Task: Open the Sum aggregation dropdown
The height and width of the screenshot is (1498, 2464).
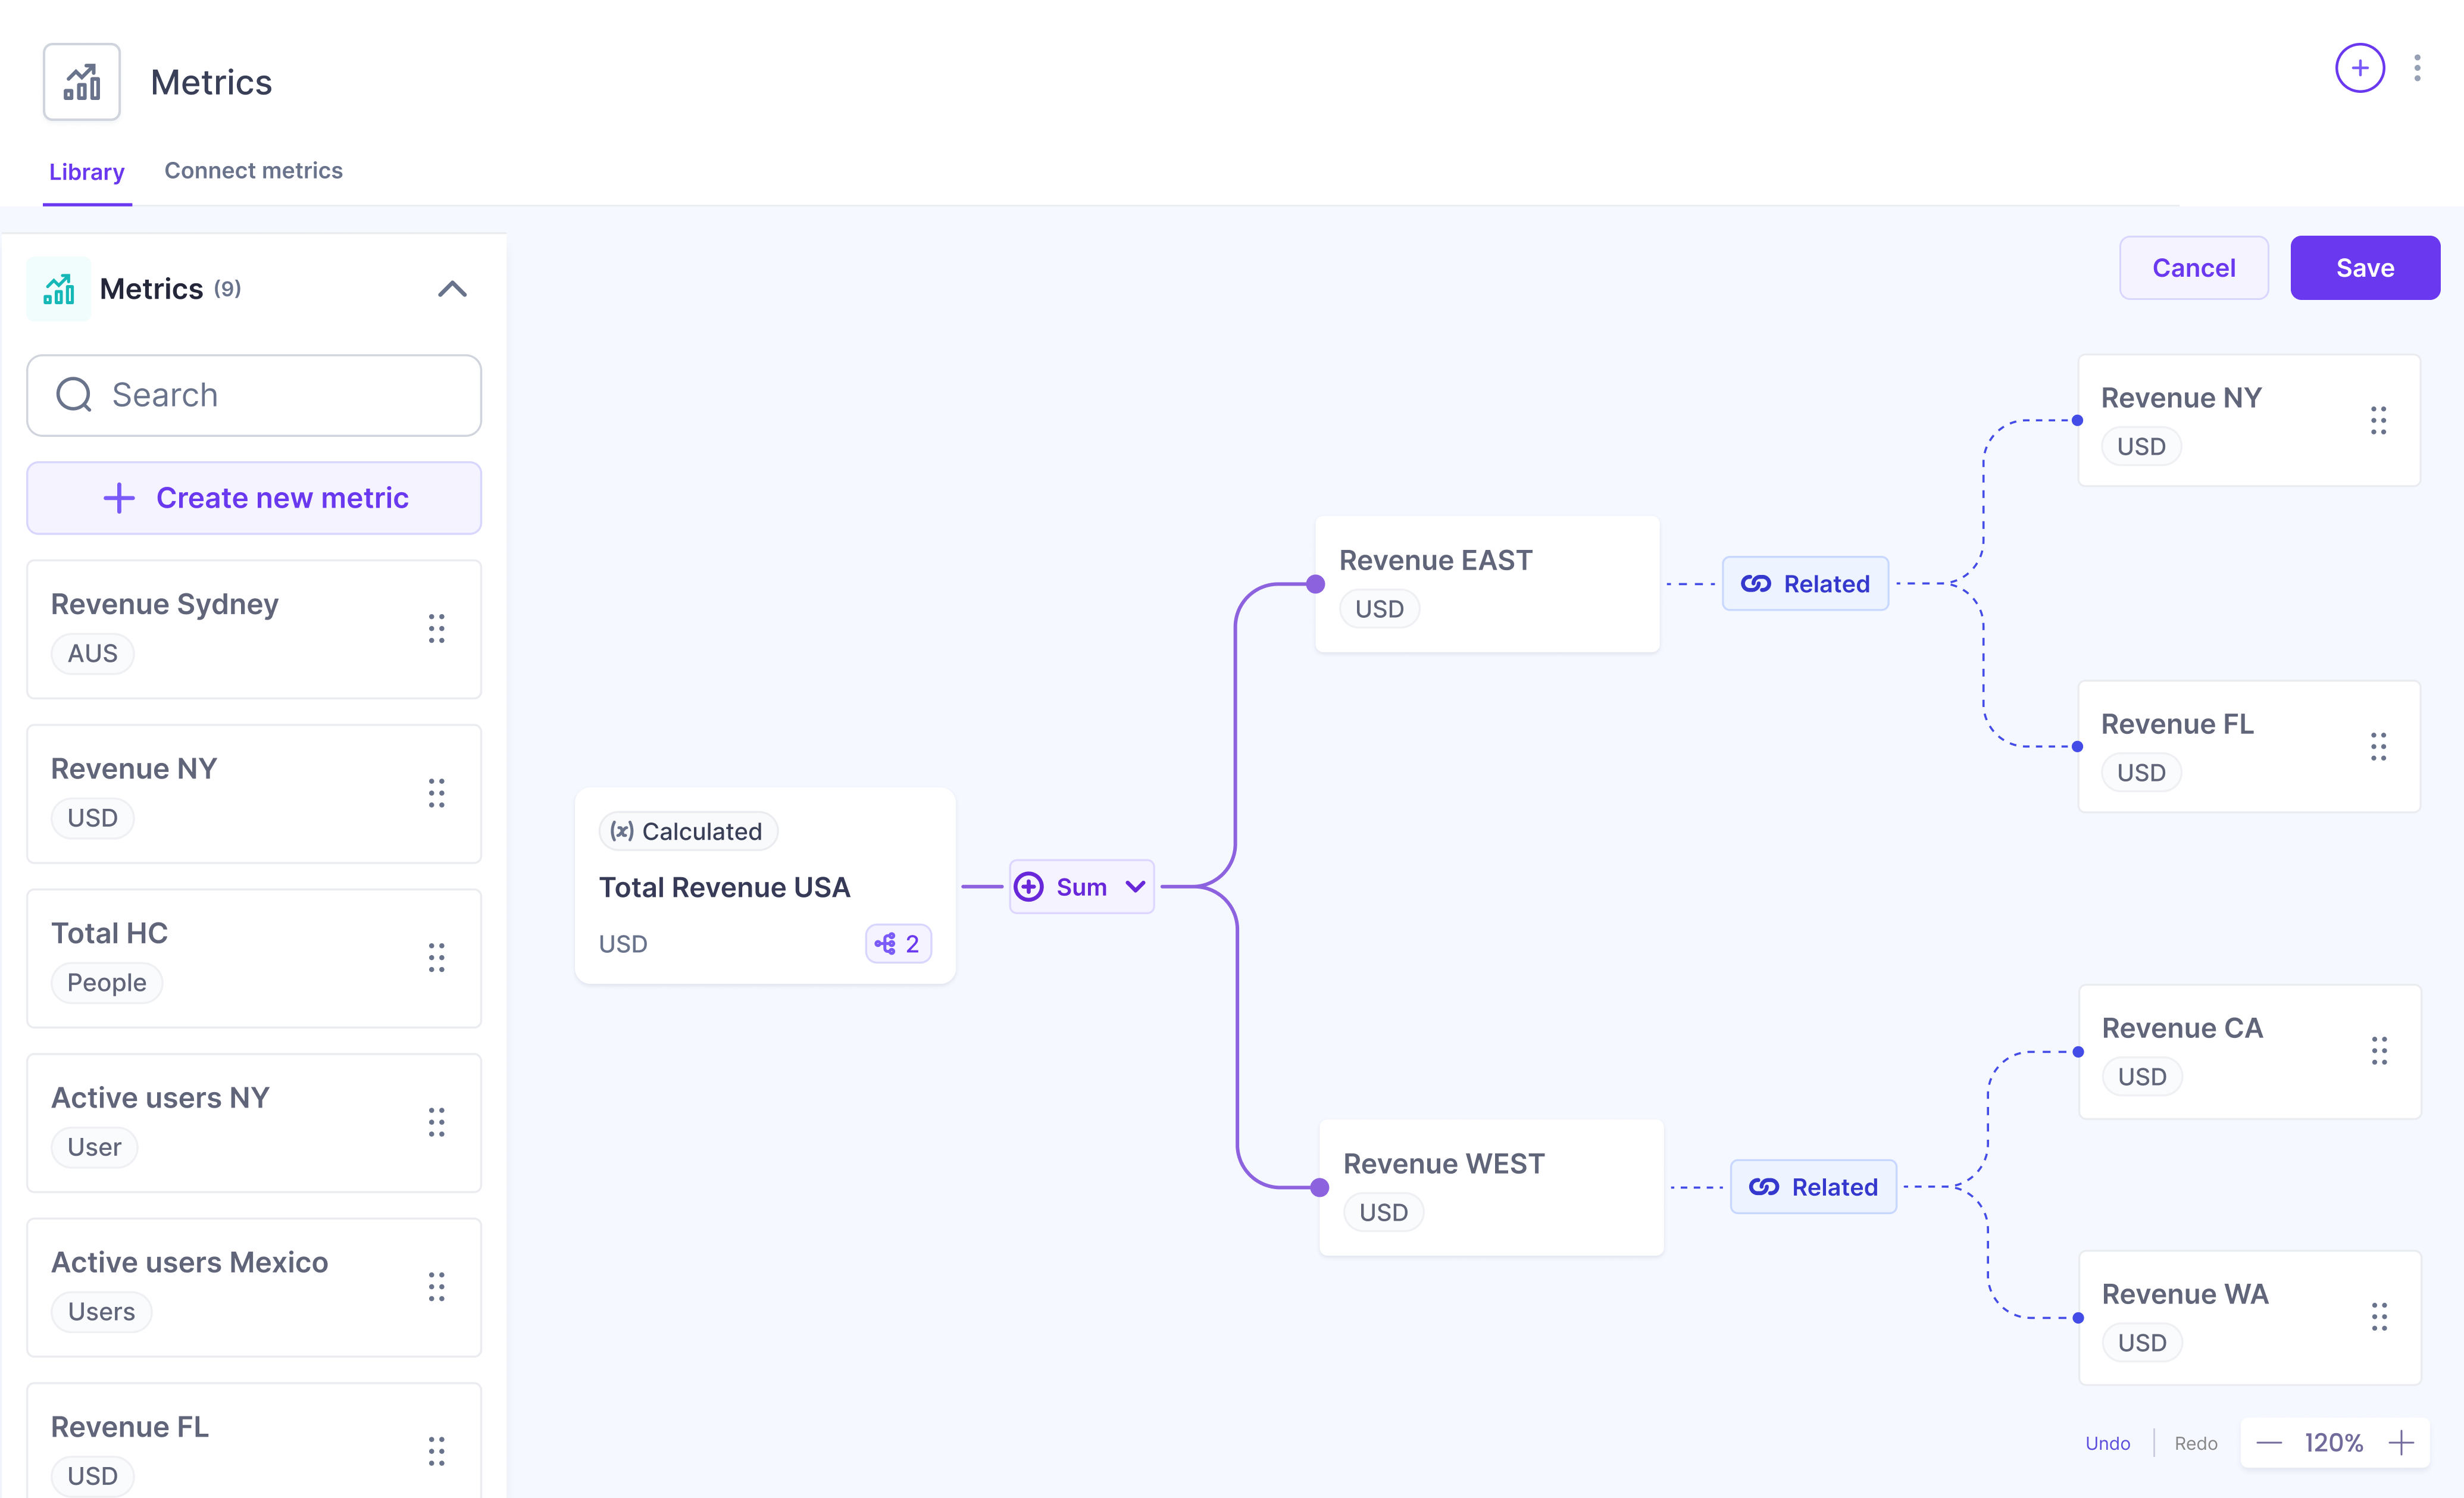Action: pyautogui.click(x=1134, y=886)
